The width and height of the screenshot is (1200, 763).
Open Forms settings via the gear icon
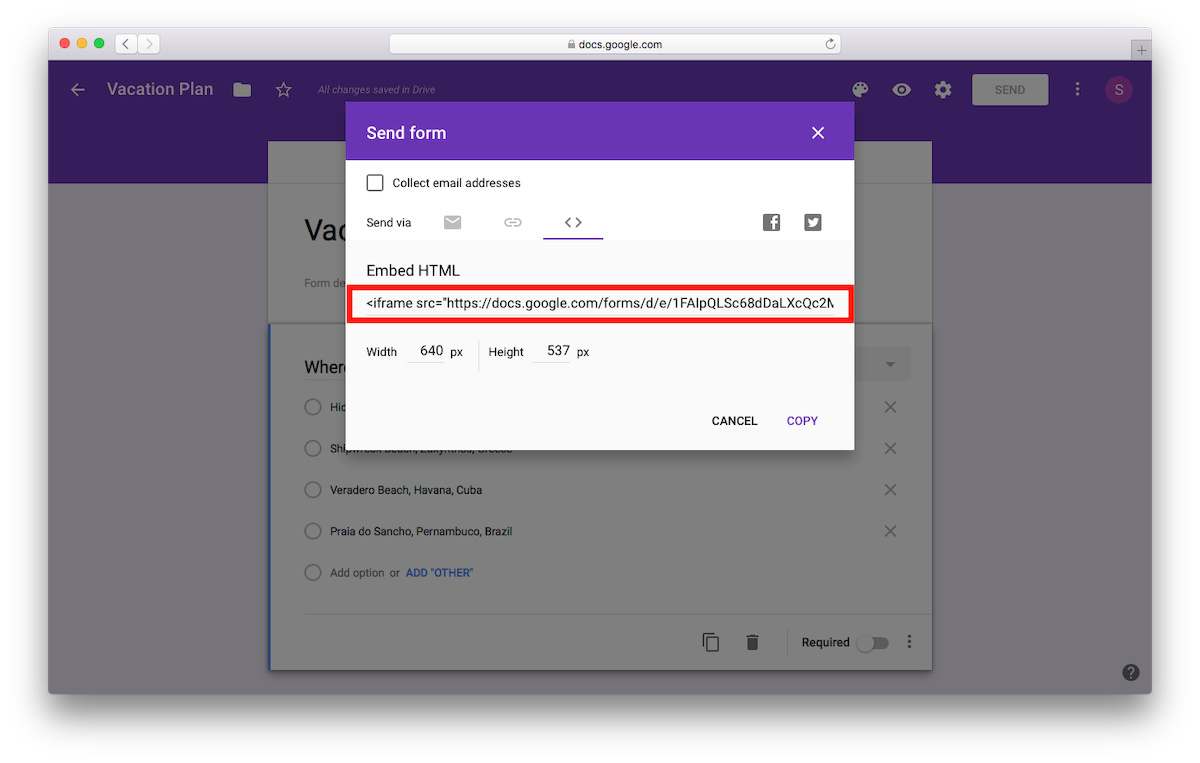[x=942, y=89]
